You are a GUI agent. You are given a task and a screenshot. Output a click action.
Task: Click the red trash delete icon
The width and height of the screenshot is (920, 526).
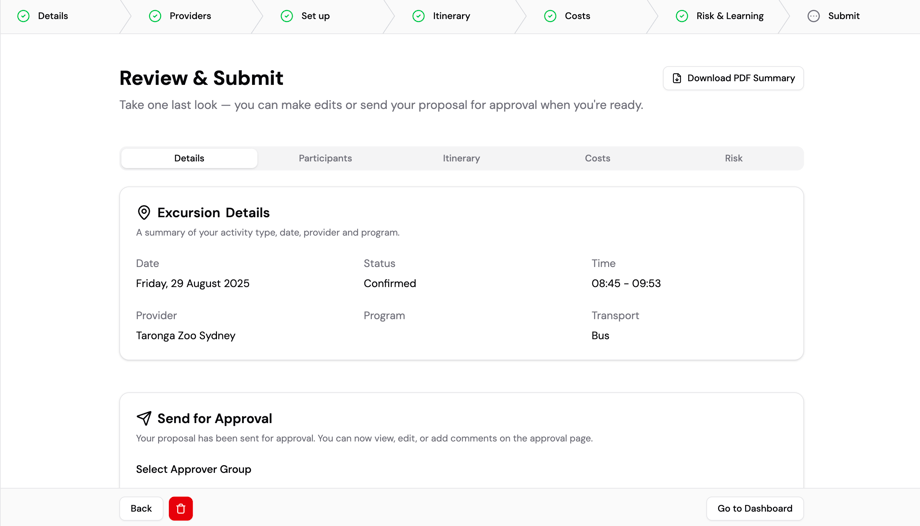tap(181, 509)
